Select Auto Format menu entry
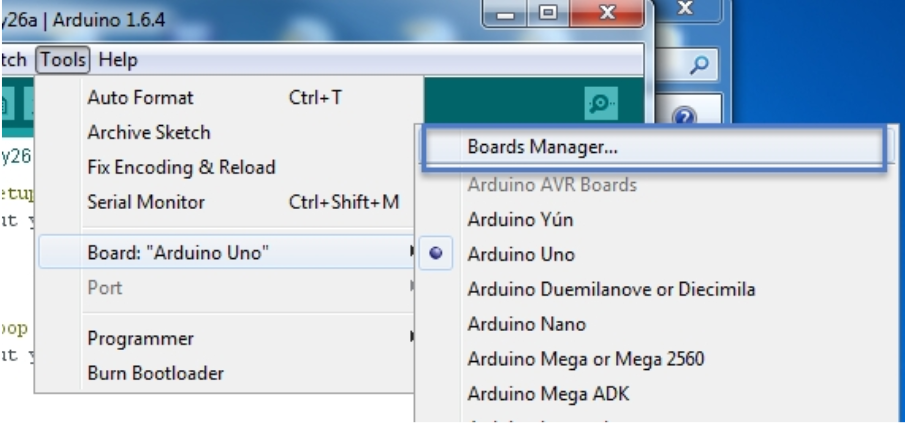The image size is (905, 423). [229, 98]
